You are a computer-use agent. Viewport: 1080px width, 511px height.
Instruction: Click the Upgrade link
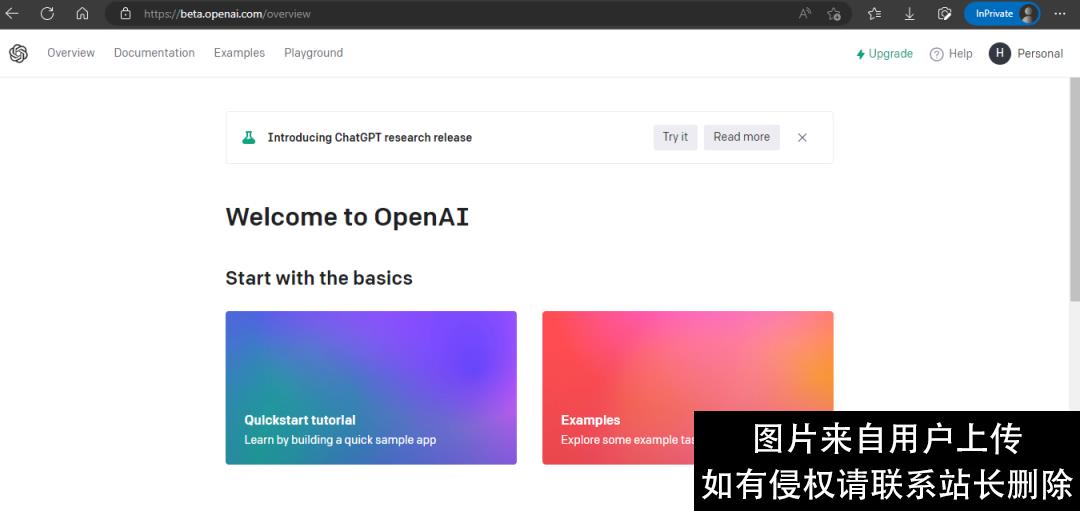pyautogui.click(x=885, y=54)
